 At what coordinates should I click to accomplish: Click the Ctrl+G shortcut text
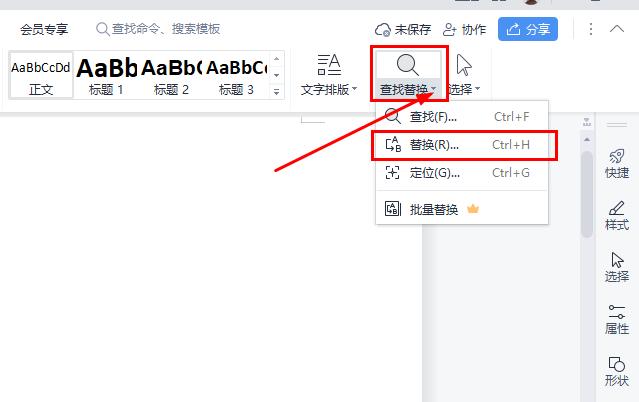coord(511,173)
